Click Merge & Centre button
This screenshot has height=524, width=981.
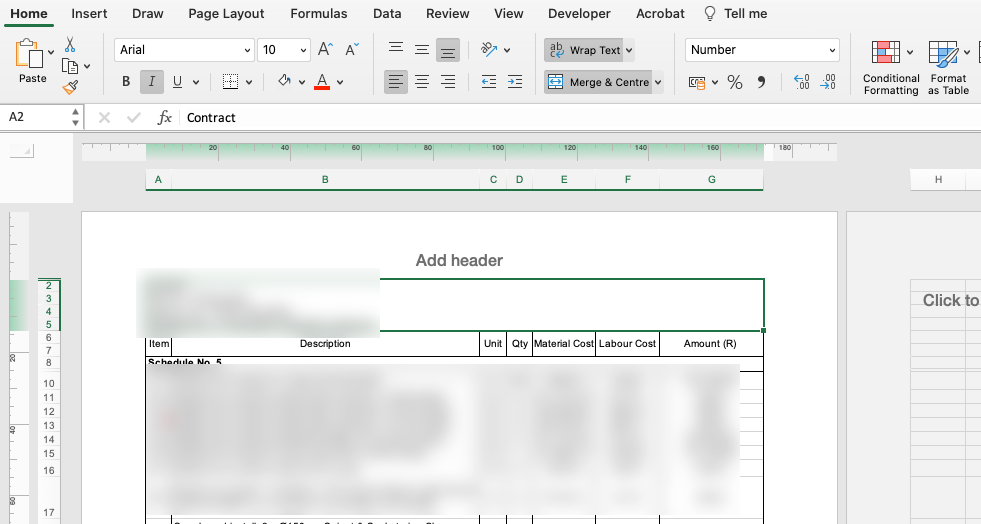(597, 82)
